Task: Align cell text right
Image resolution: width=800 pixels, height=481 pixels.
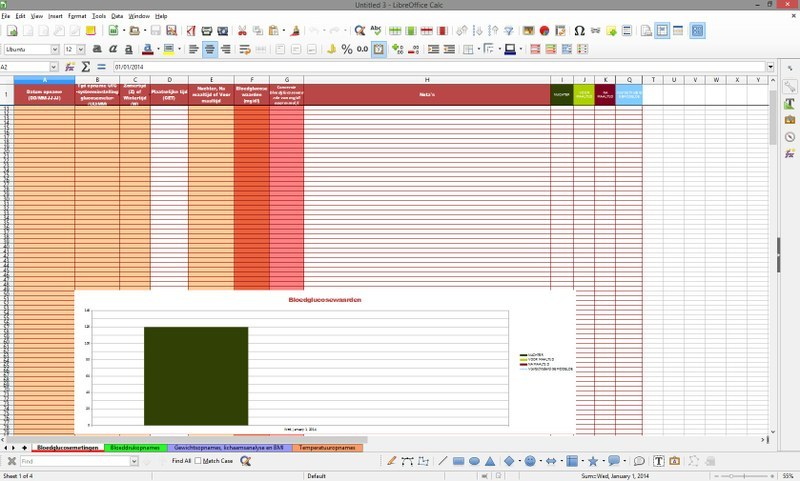Action: click(x=226, y=49)
